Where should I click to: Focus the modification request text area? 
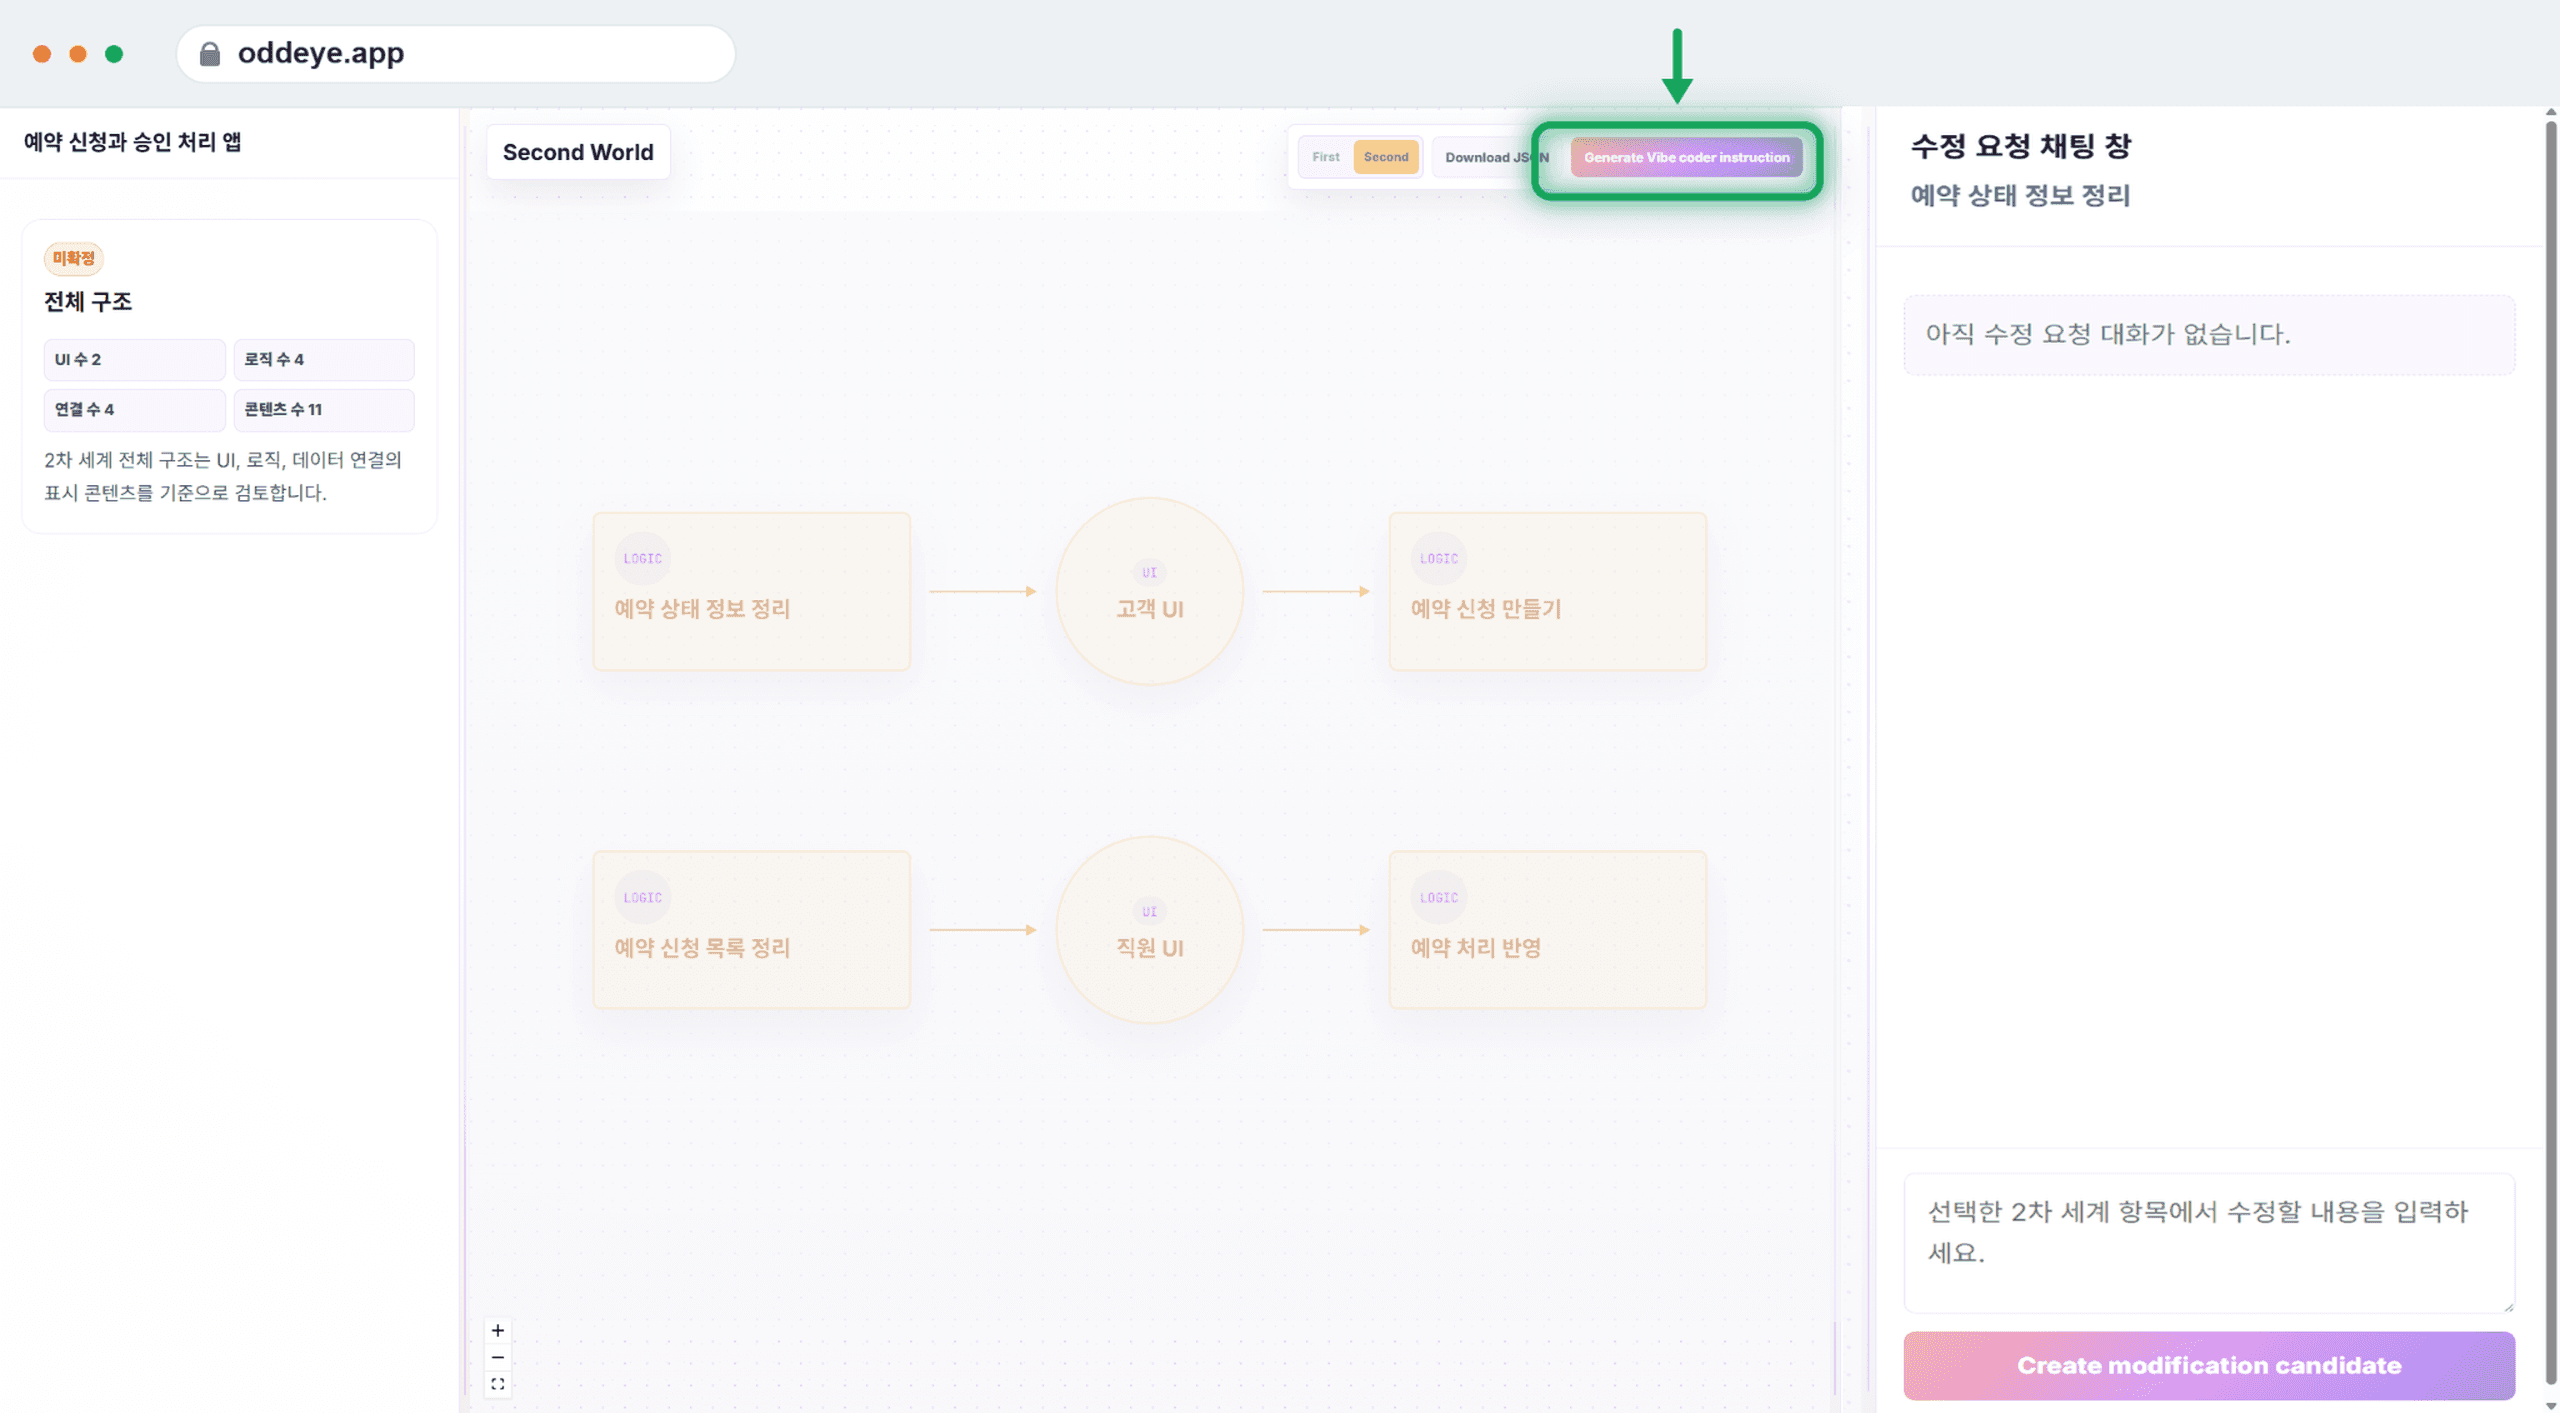(x=2208, y=1243)
